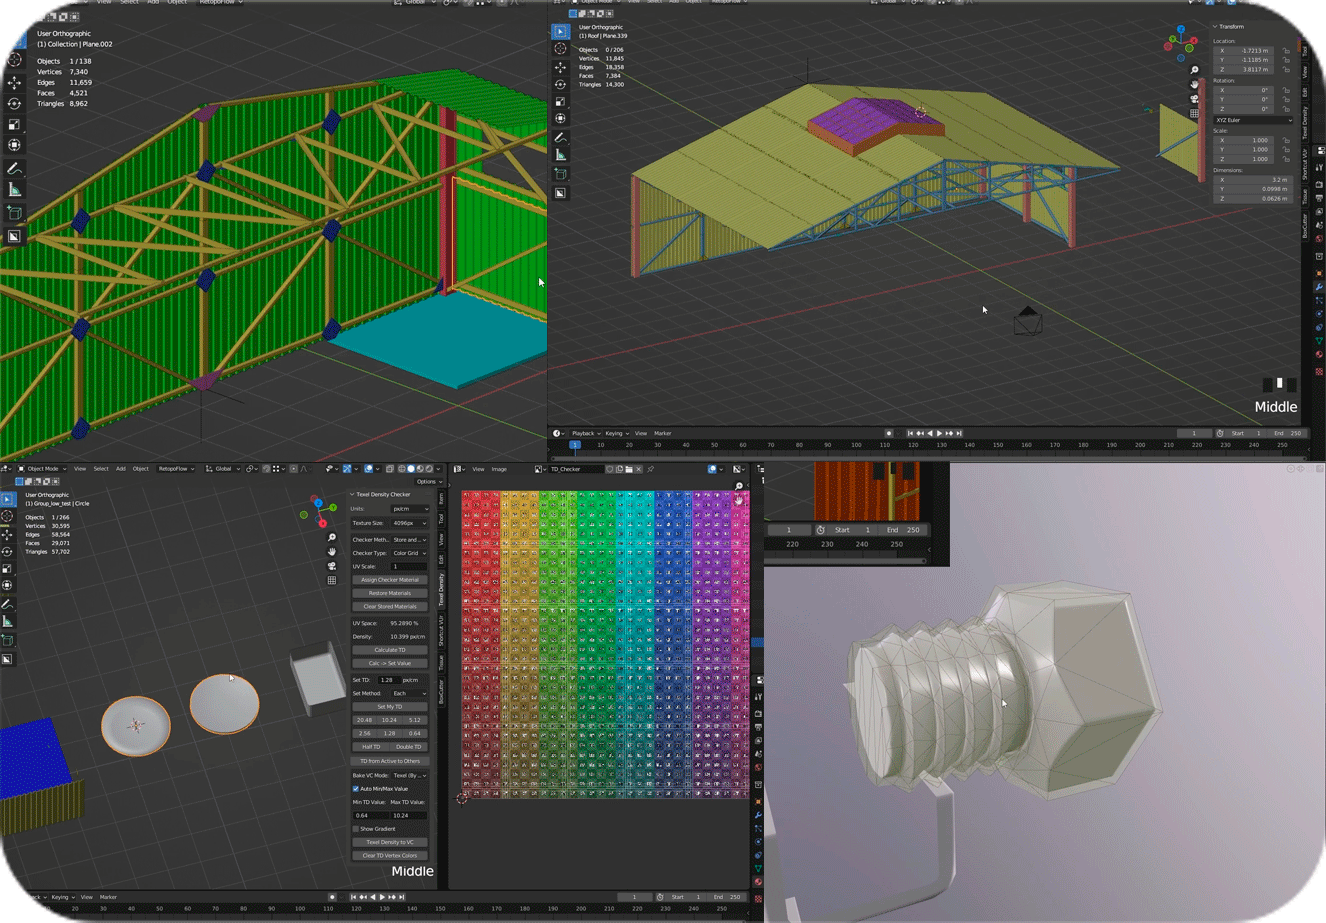The height and width of the screenshot is (923, 1326).
Task: Select the Add Cube tool in top-left viewport
Action: (x=14, y=213)
